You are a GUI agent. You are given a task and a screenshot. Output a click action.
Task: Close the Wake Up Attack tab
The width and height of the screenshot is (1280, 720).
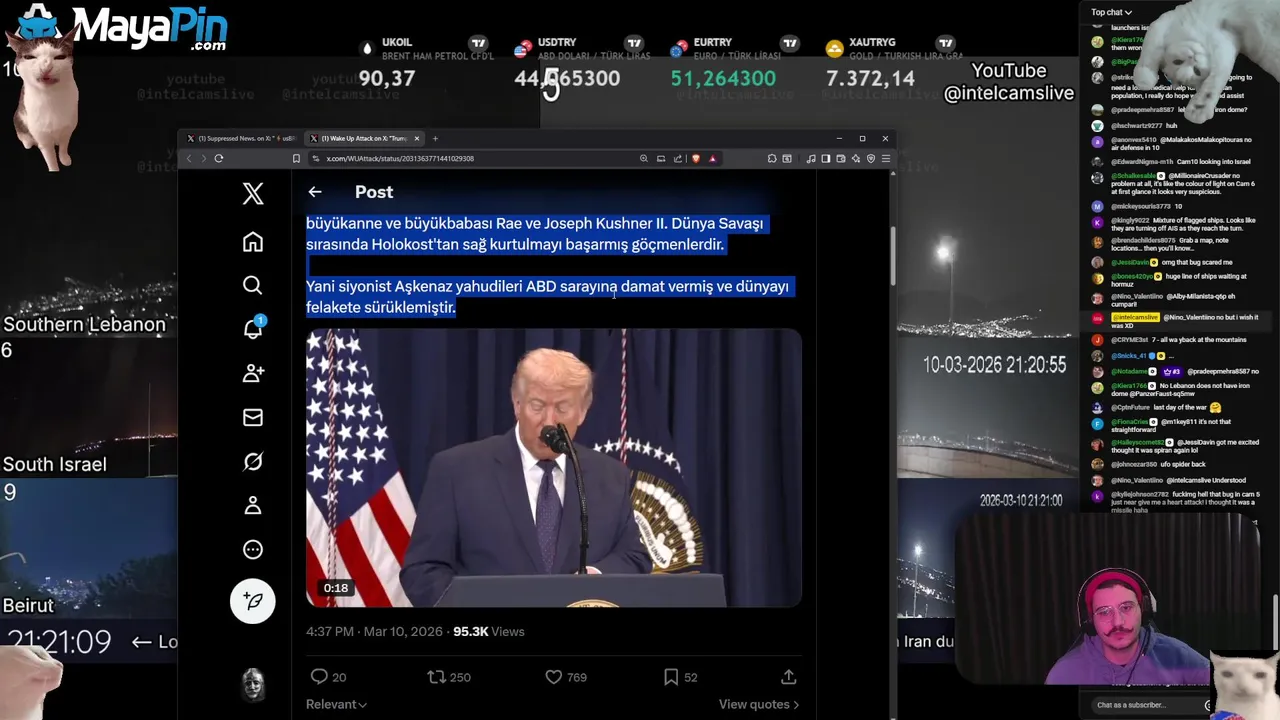pyautogui.click(x=417, y=139)
